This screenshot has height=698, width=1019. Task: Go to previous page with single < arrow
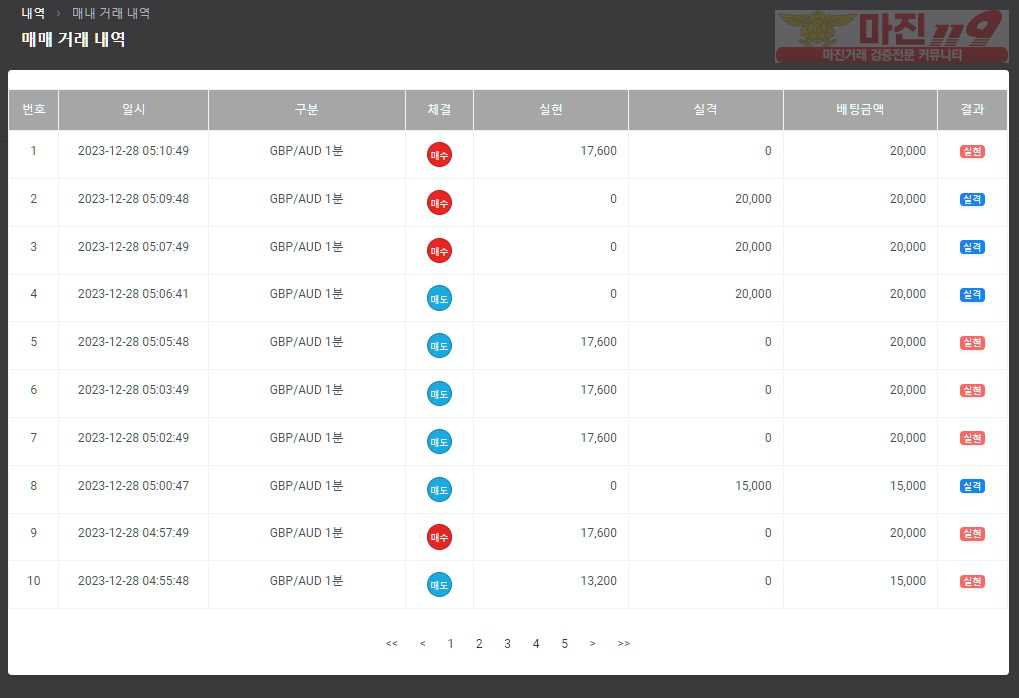[422, 643]
